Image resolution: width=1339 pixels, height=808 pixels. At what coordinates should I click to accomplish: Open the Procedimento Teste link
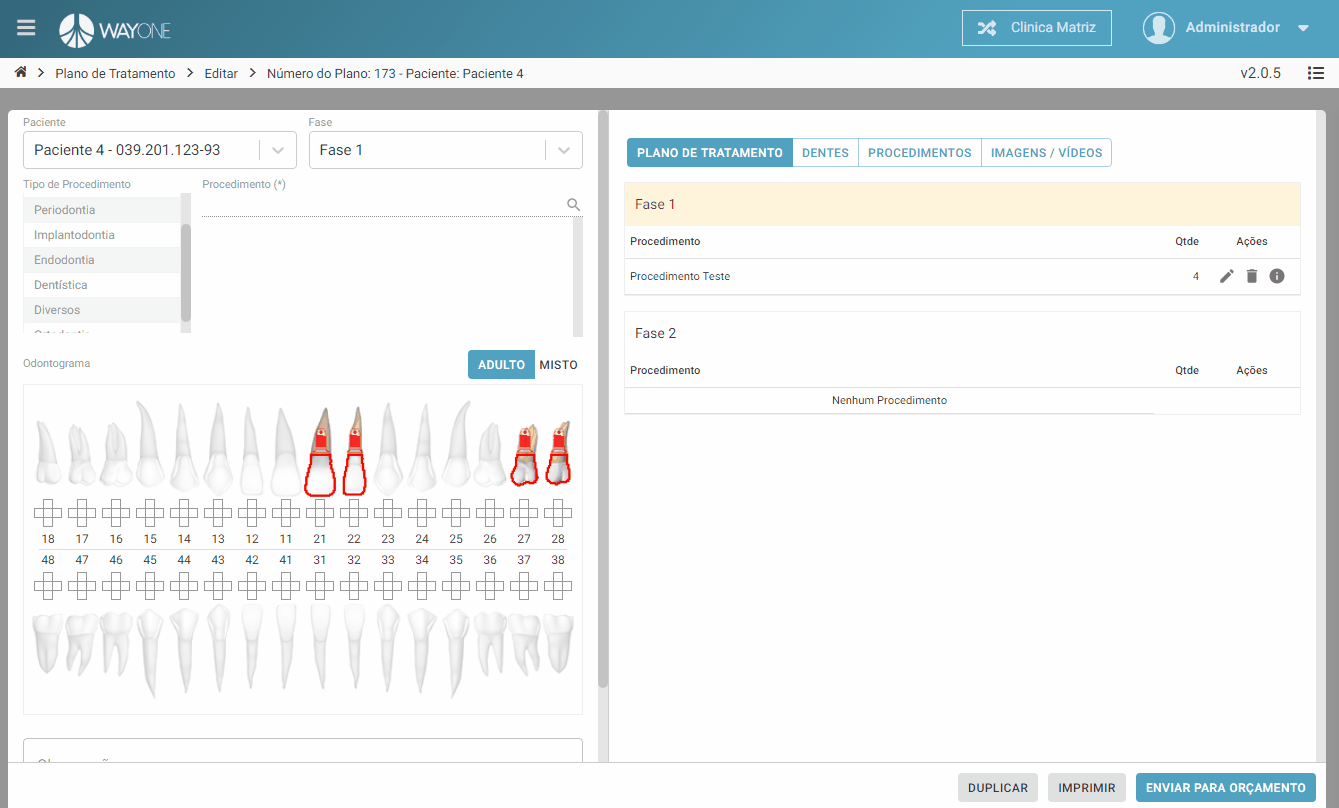coord(680,276)
